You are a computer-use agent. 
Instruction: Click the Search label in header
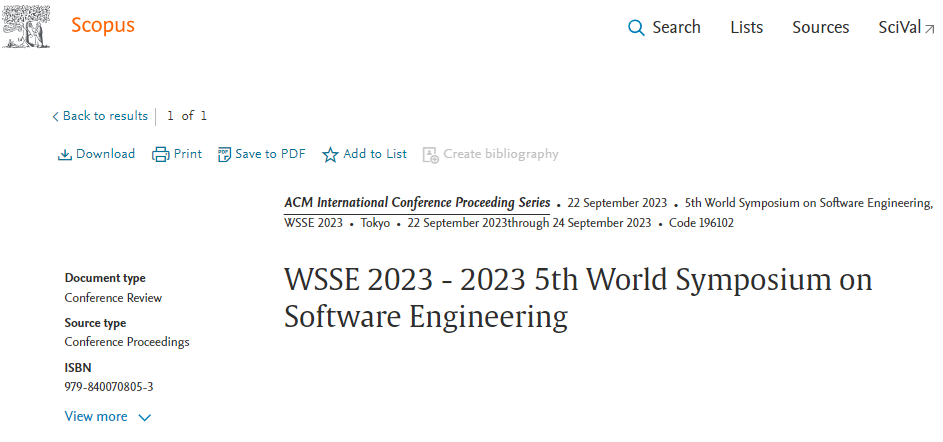click(676, 28)
